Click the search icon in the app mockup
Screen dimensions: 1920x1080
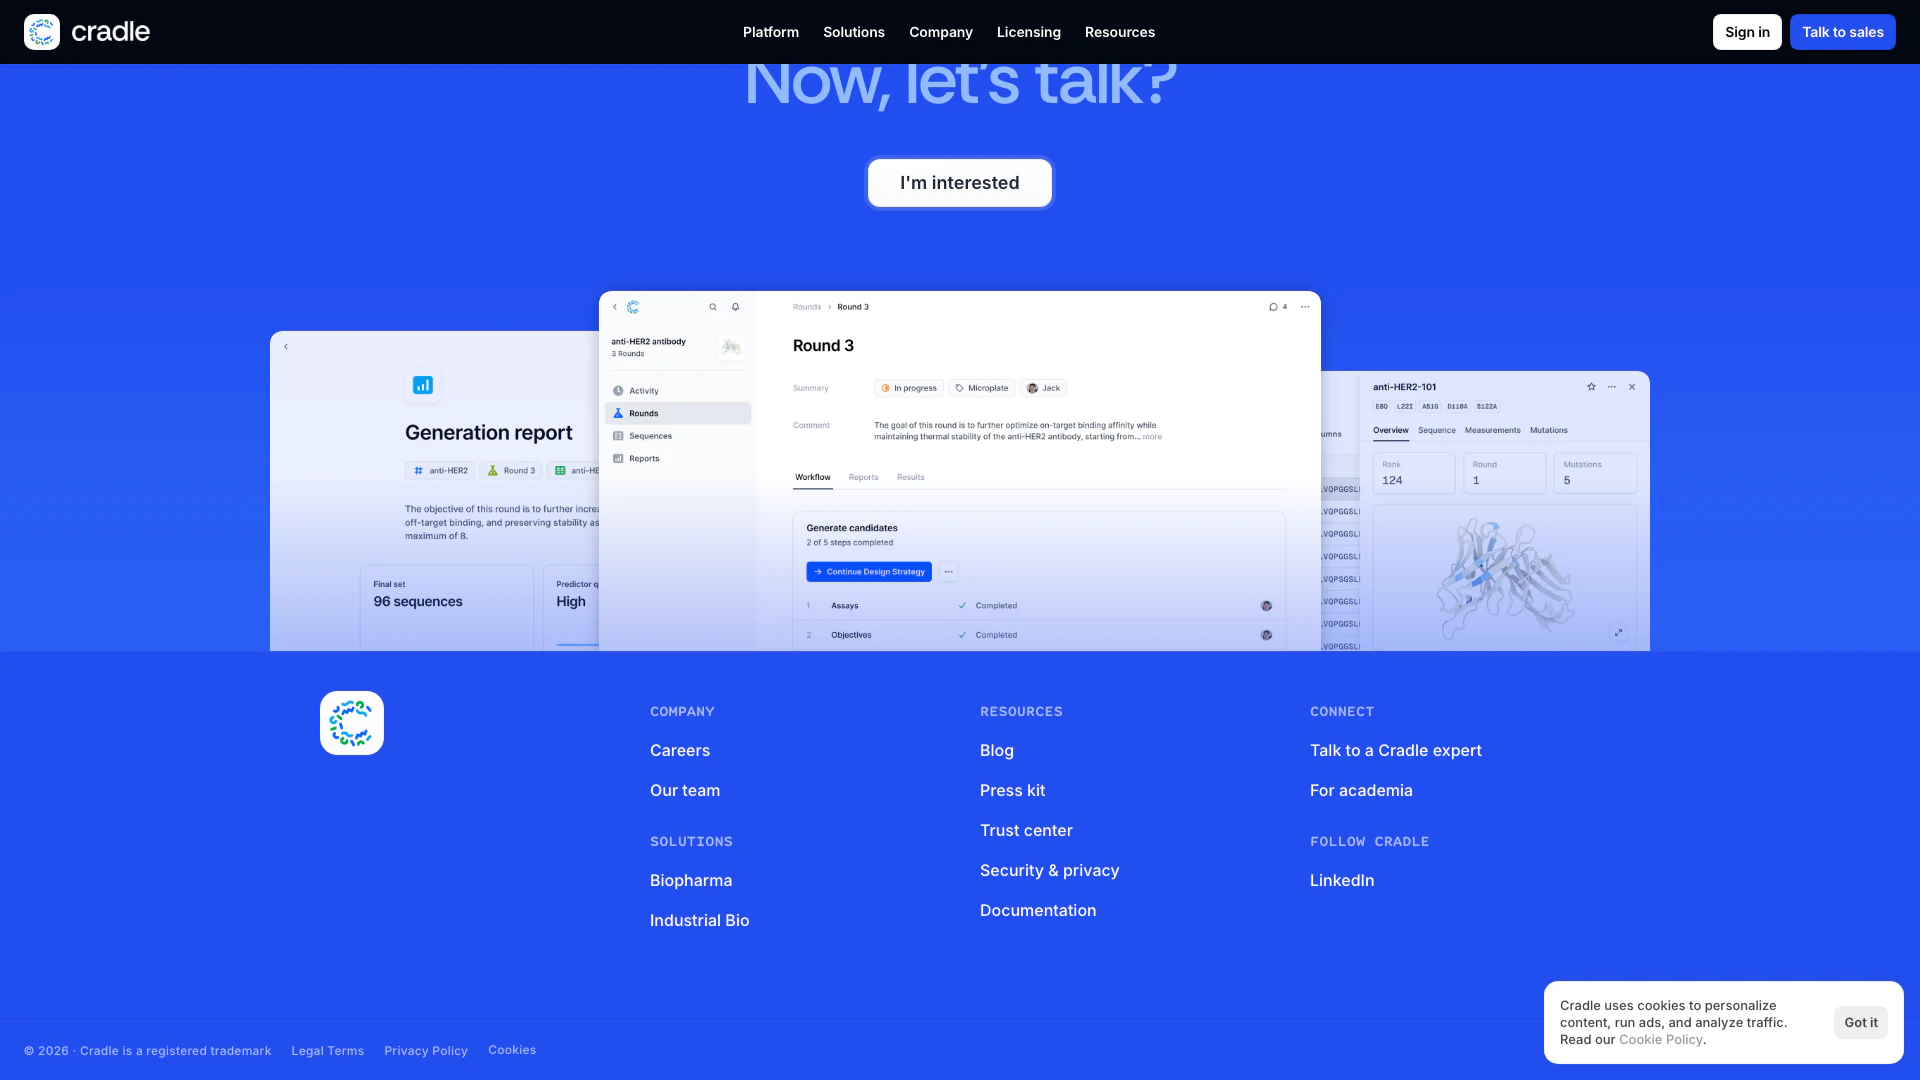[x=713, y=307]
